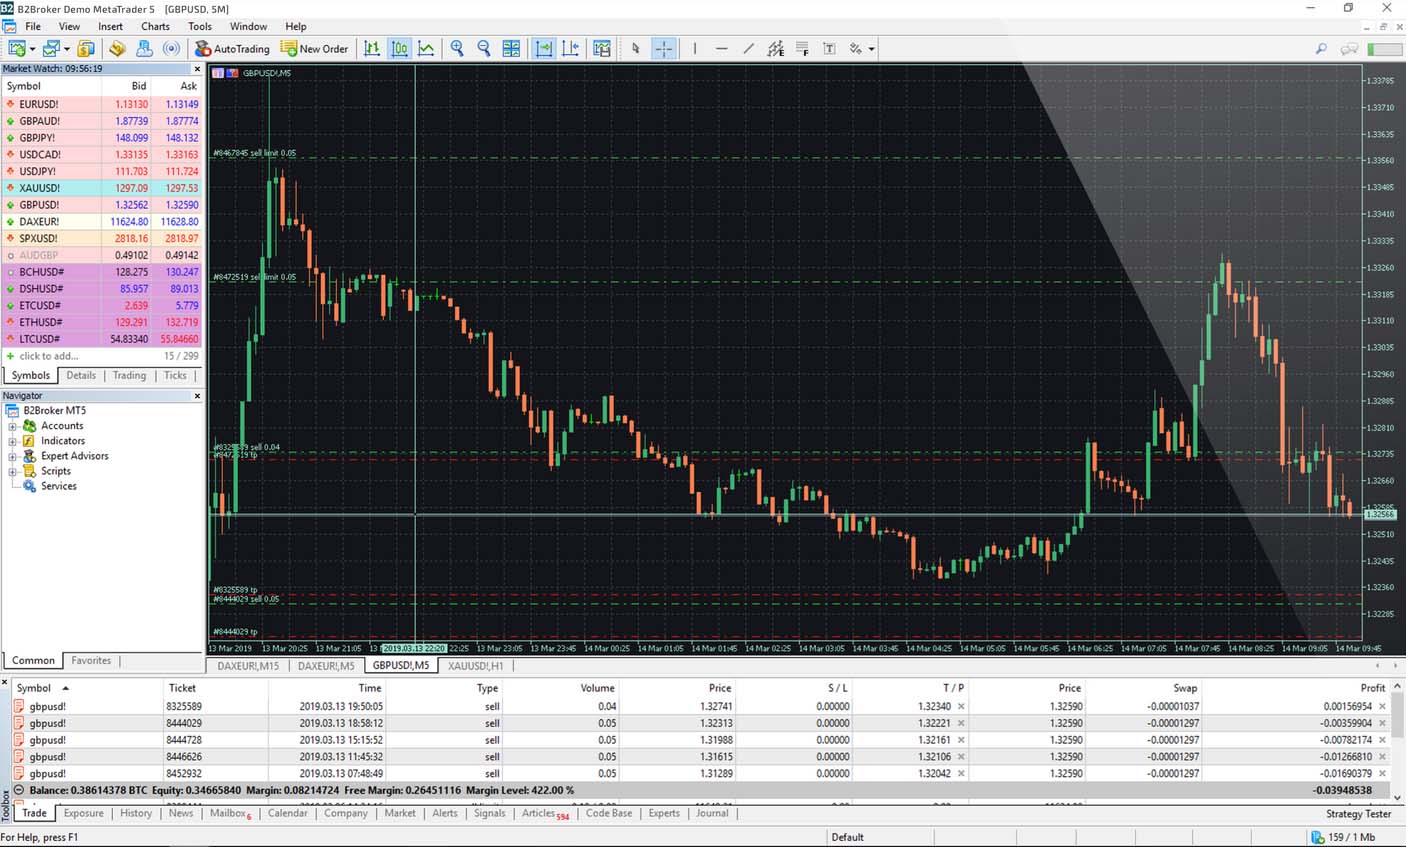This screenshot has height=847, width=1406.
Task: Click the New Order button
Action: [x=315, y=48]
